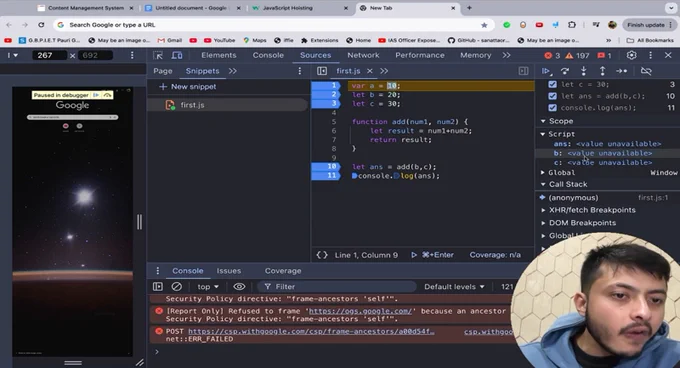Show more navigator tabs chevron

(233, 71)
